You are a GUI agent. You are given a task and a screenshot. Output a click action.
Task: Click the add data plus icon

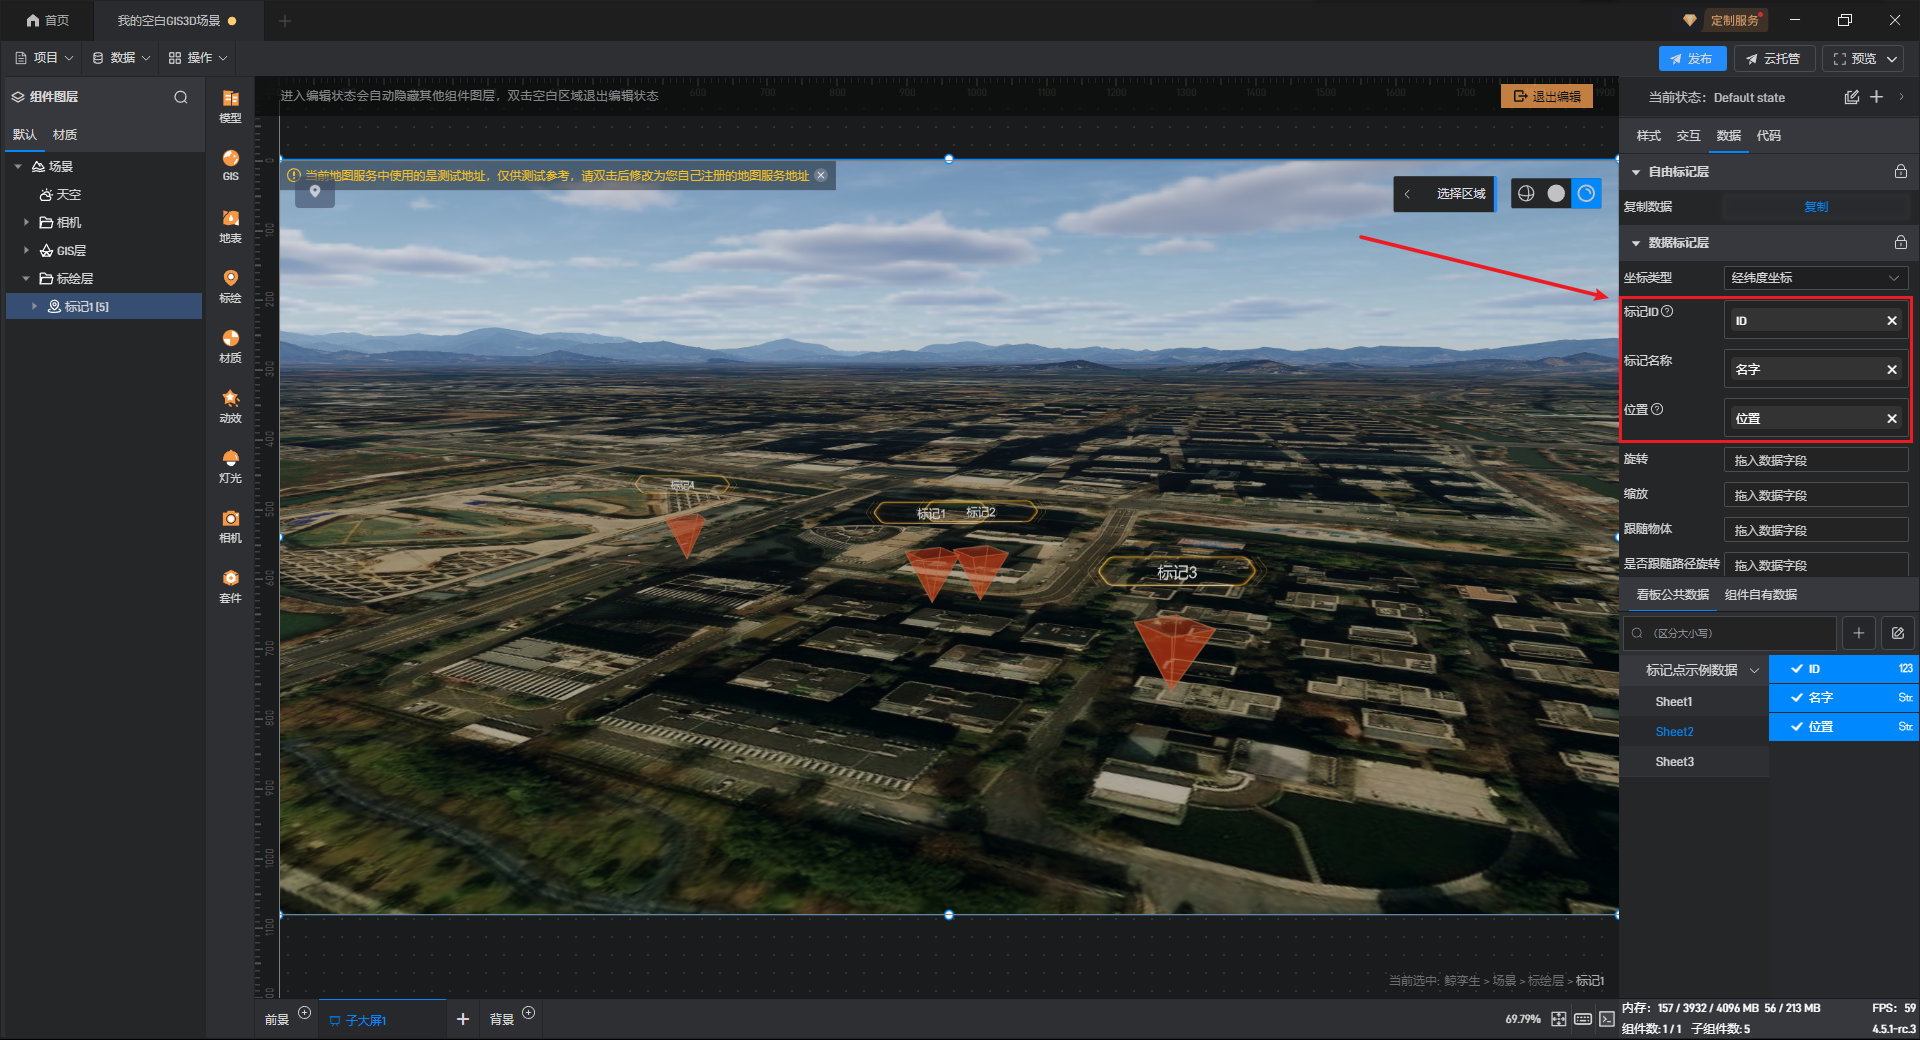click(x=1858, y=633)
